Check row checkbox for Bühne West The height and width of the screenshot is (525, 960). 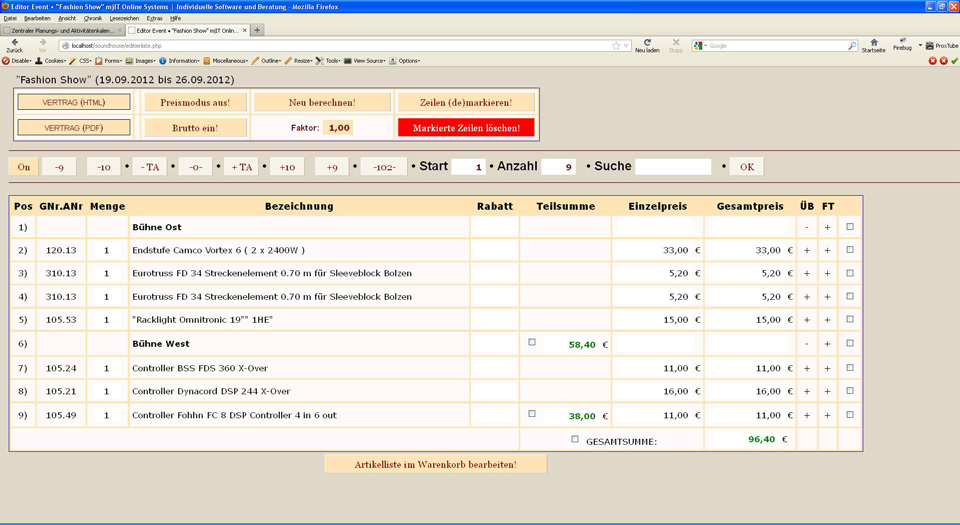pos(850,343)
